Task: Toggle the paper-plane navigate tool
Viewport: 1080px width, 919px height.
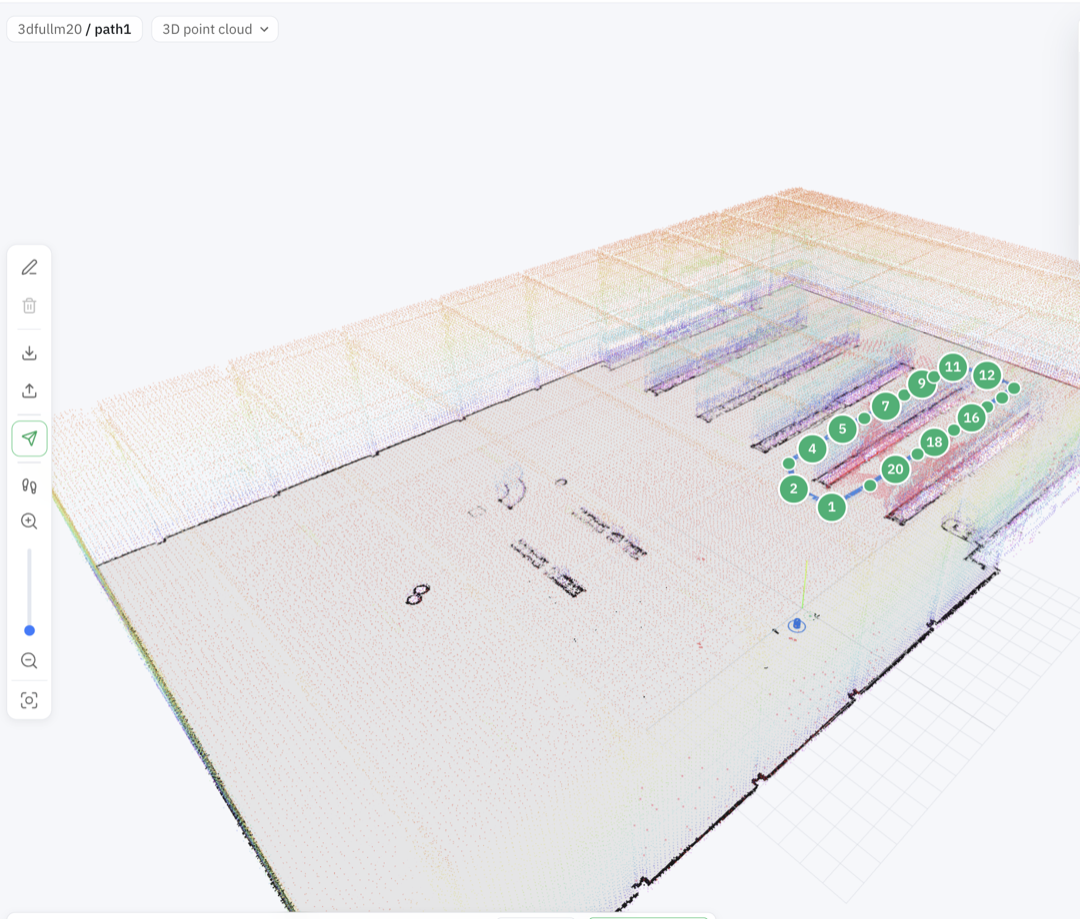Action: tap(29, 438)
